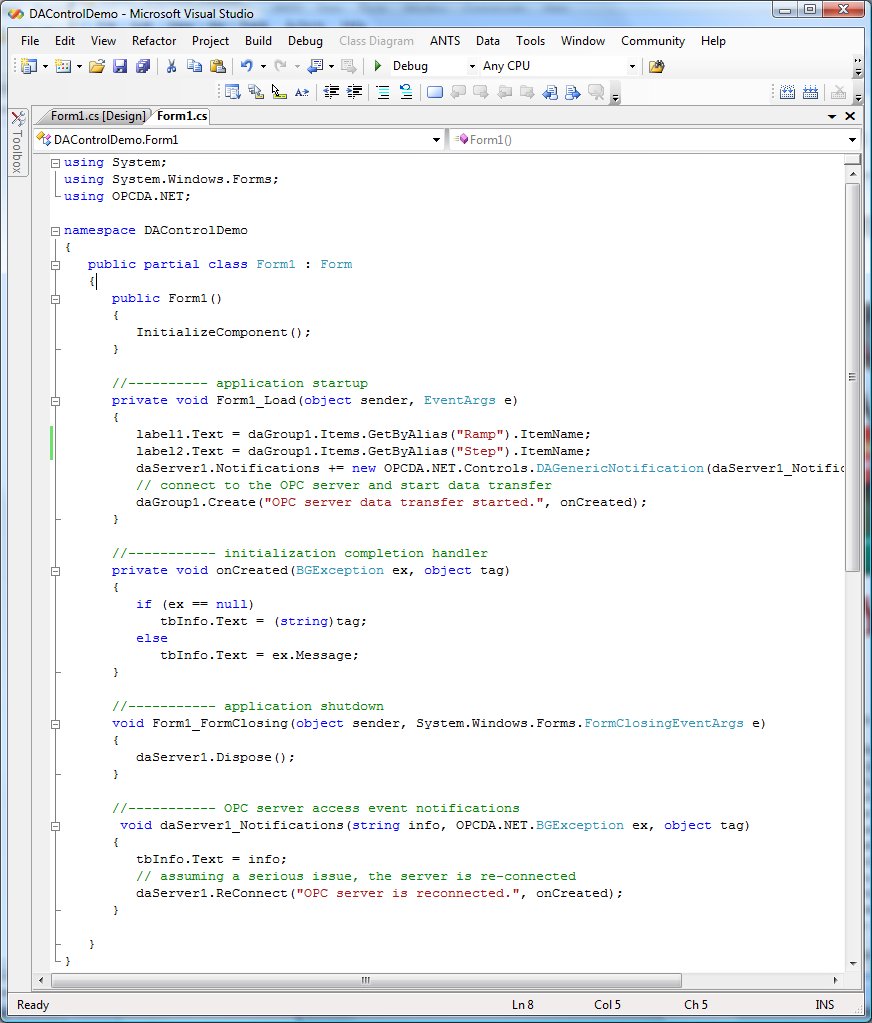Open the Toolbox side panel tab

click(x=18, y=142)
